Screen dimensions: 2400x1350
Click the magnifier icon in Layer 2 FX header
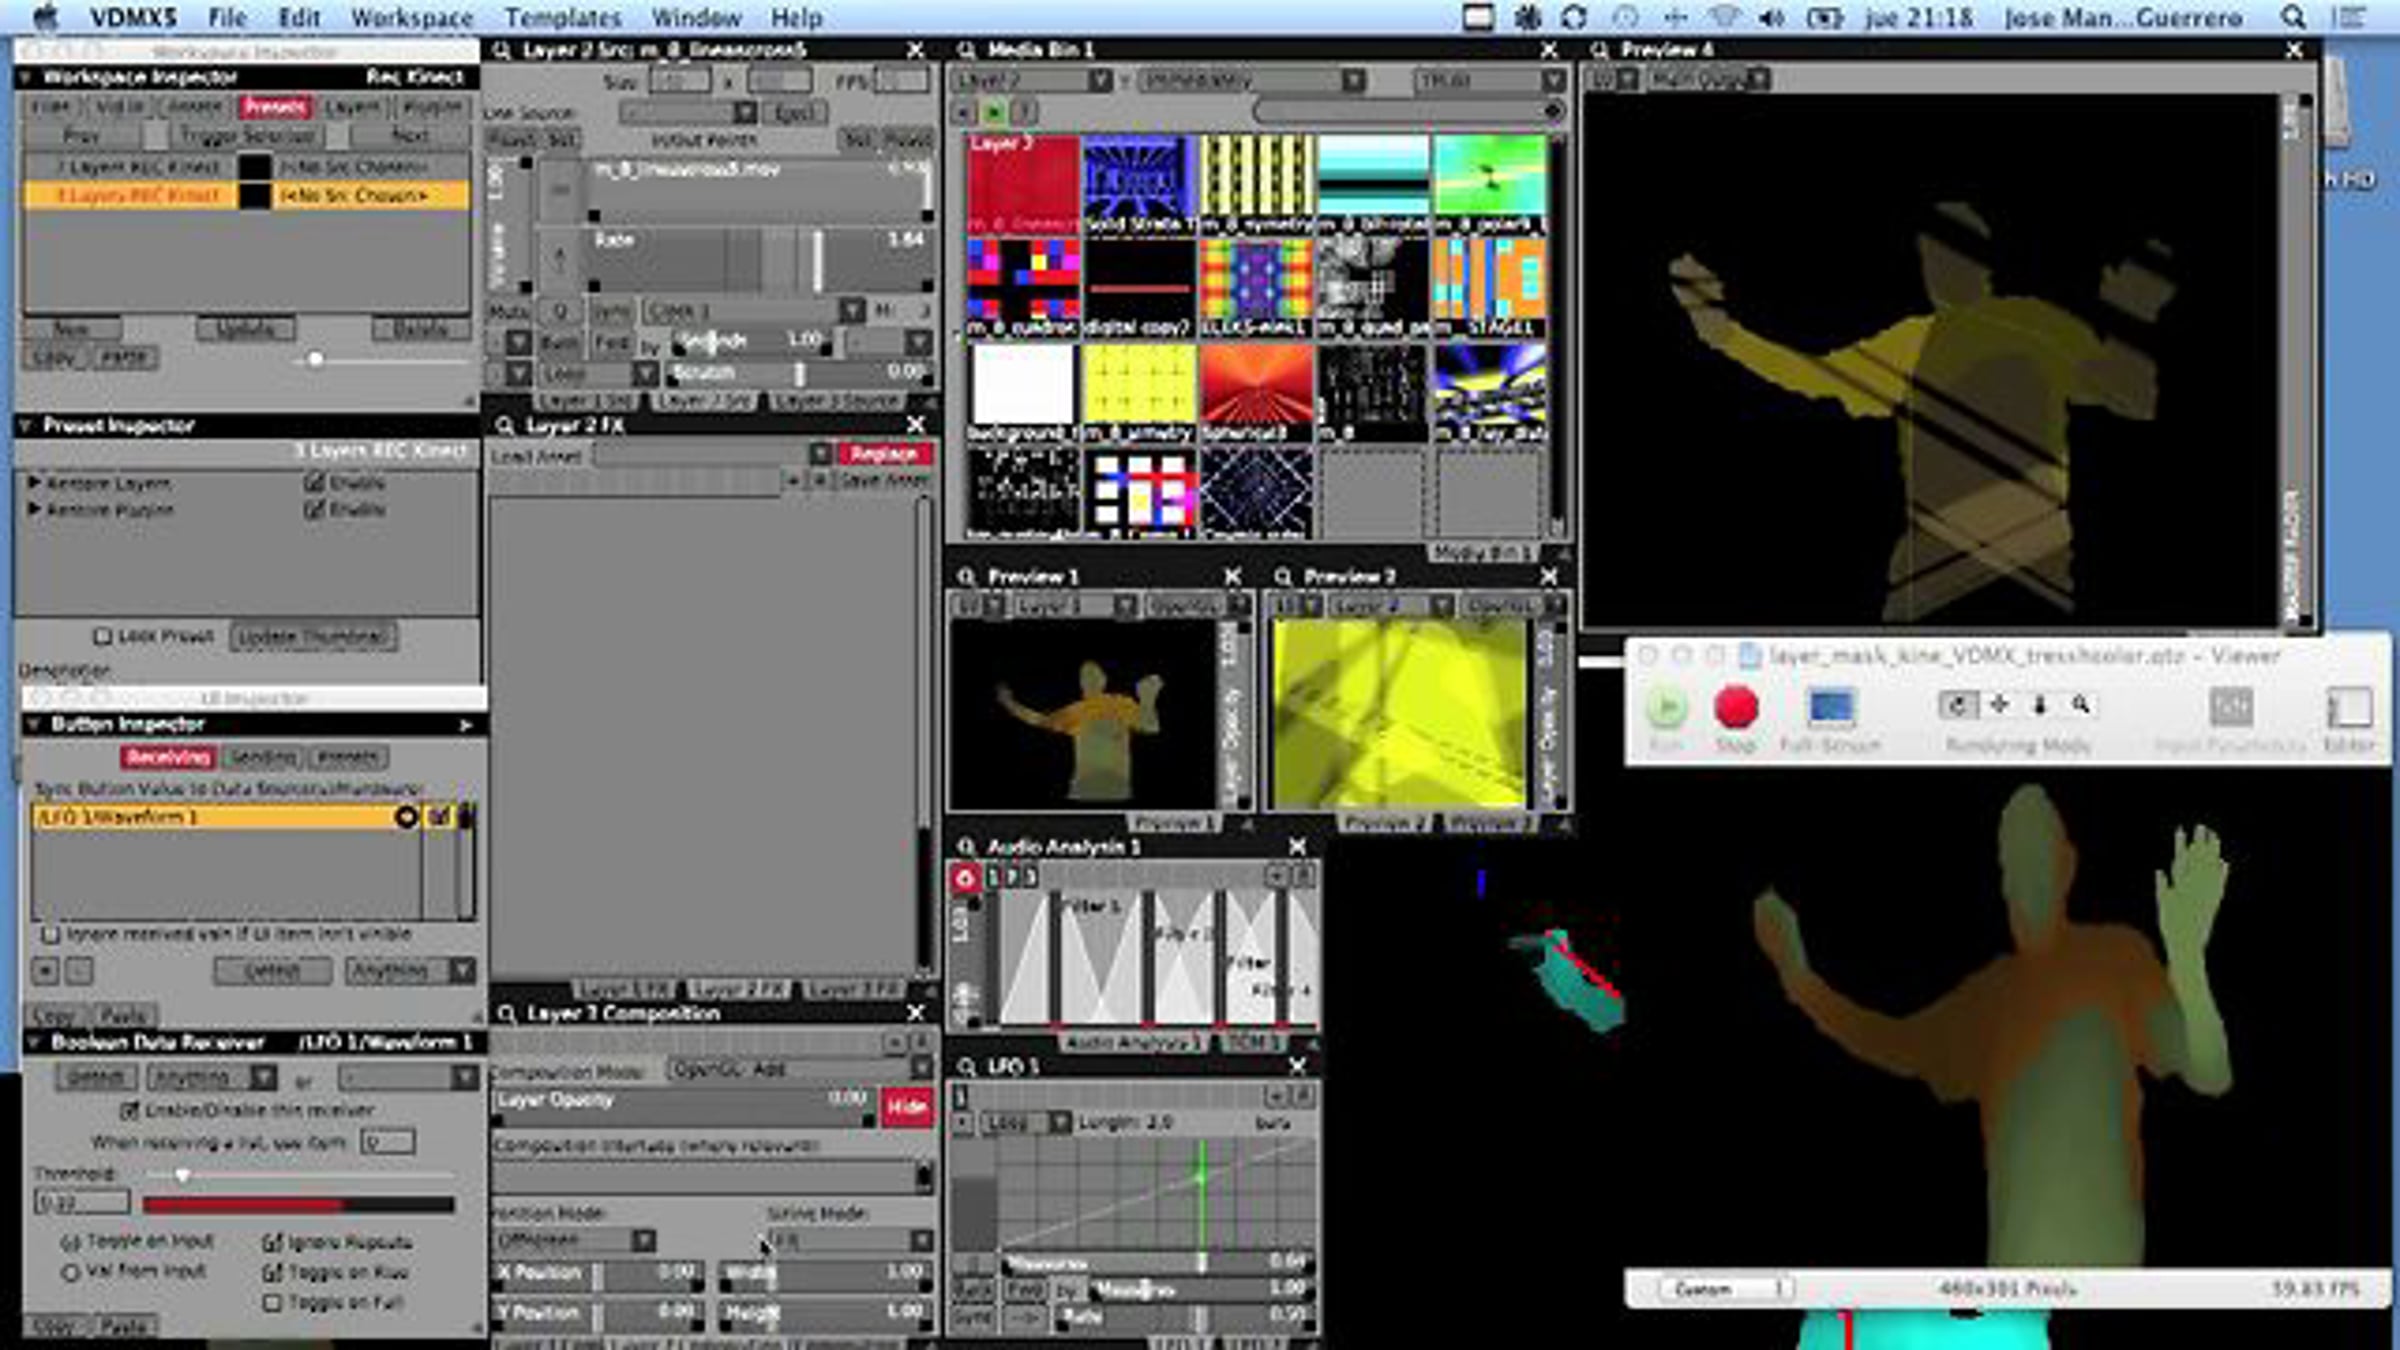[505, 426]
